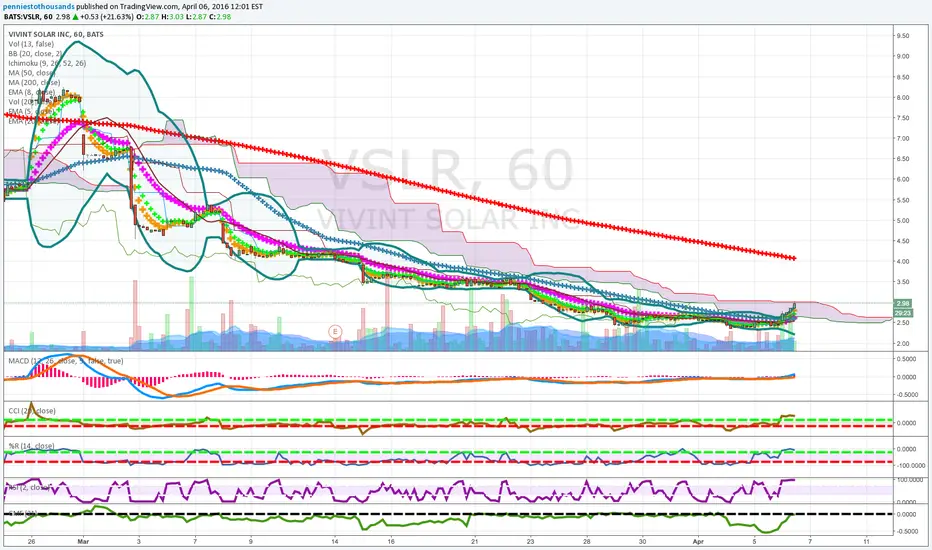The image size is (932, 550).
Task: Click the 'C:2.98' close value in the header
Action: click(220, 17)
